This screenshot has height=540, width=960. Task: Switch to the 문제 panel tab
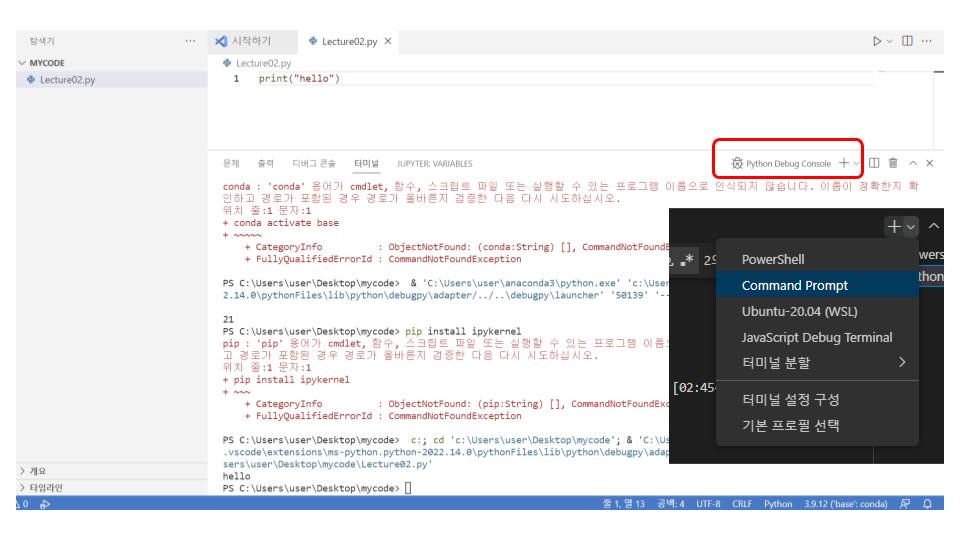tap(231, 163)
